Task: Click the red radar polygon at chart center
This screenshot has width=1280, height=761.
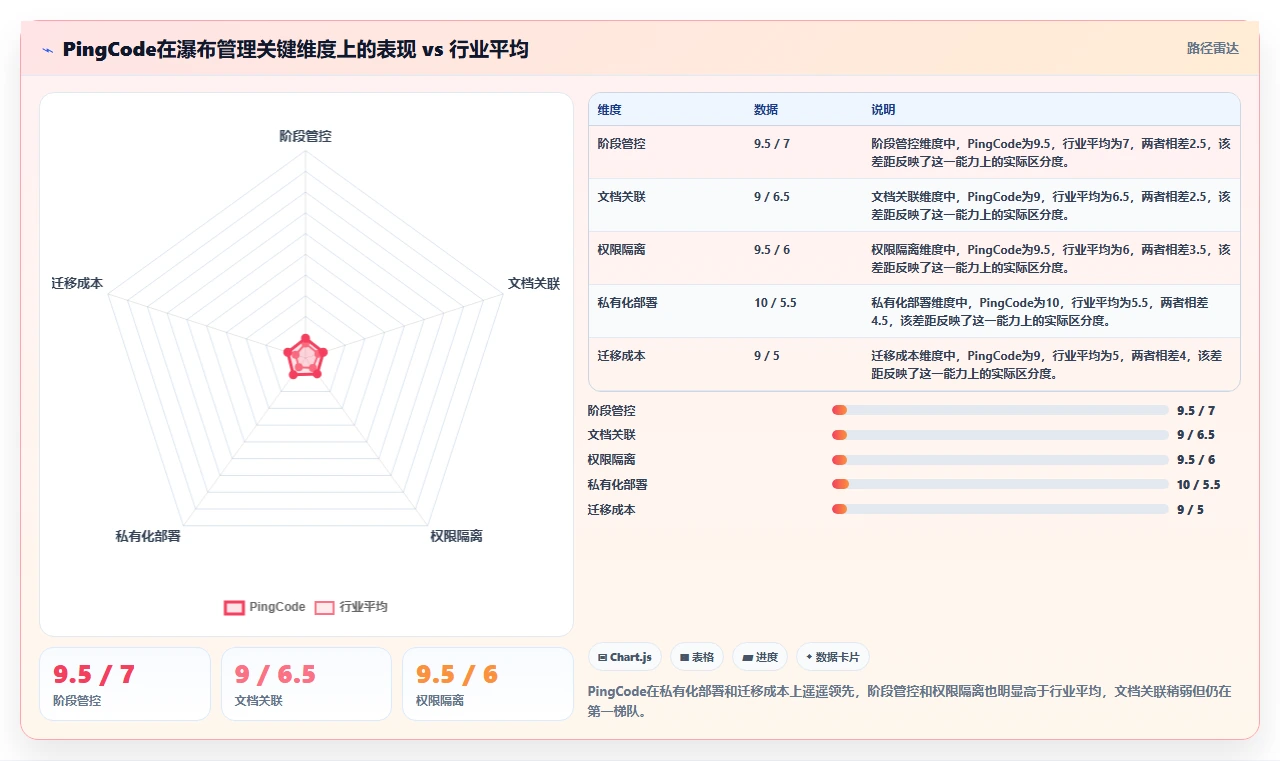Action: coord(305,358)
